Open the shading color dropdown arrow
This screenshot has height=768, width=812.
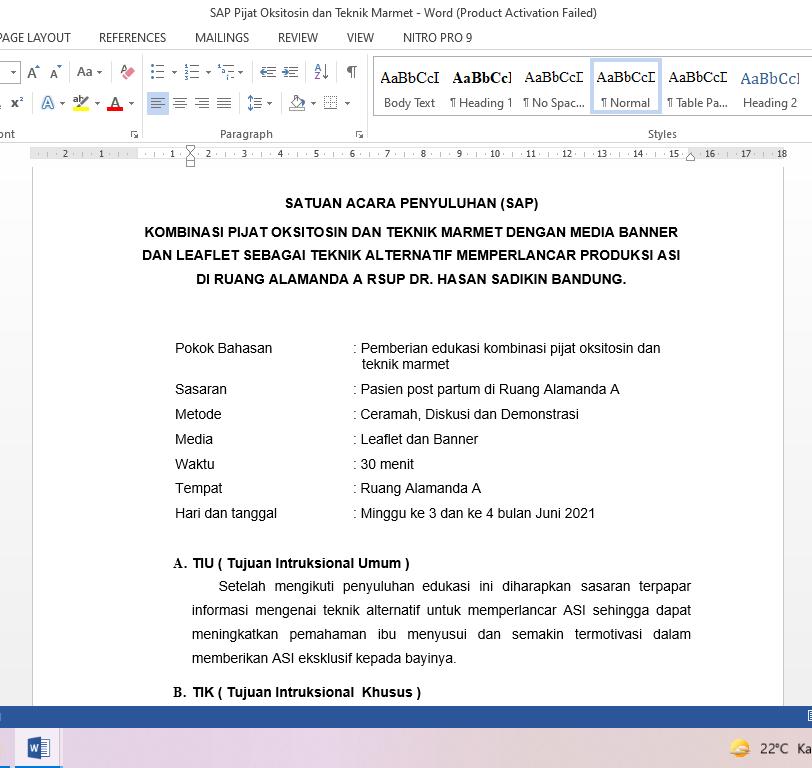point(313,104)
